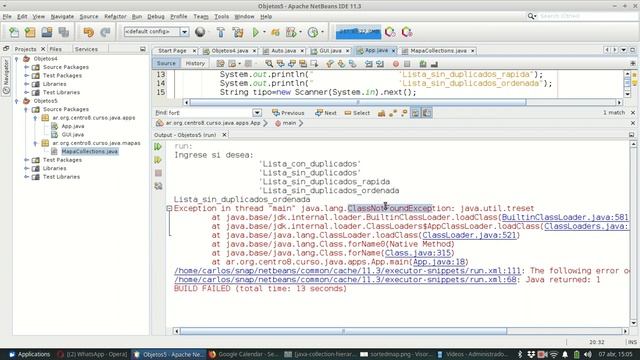Switch to the GUI.java editor tab
Screen dimensions: 640x360
click(330, 51)
